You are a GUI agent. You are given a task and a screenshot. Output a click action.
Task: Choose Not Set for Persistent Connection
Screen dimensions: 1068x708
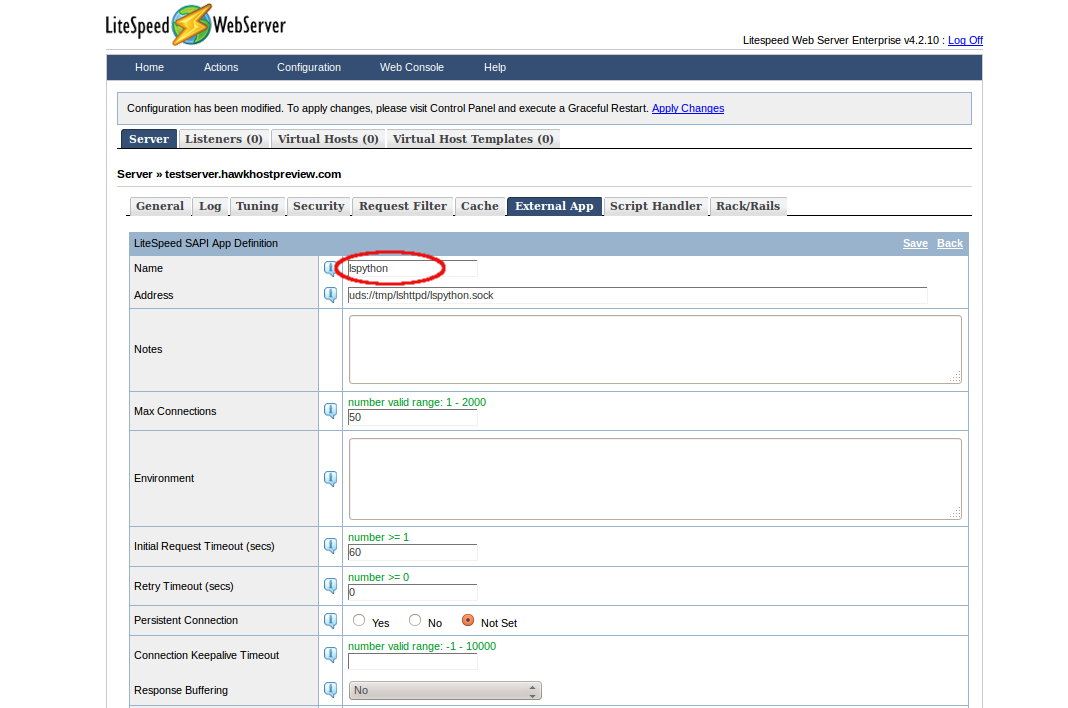pyautogui.click(x=468, y=620)
